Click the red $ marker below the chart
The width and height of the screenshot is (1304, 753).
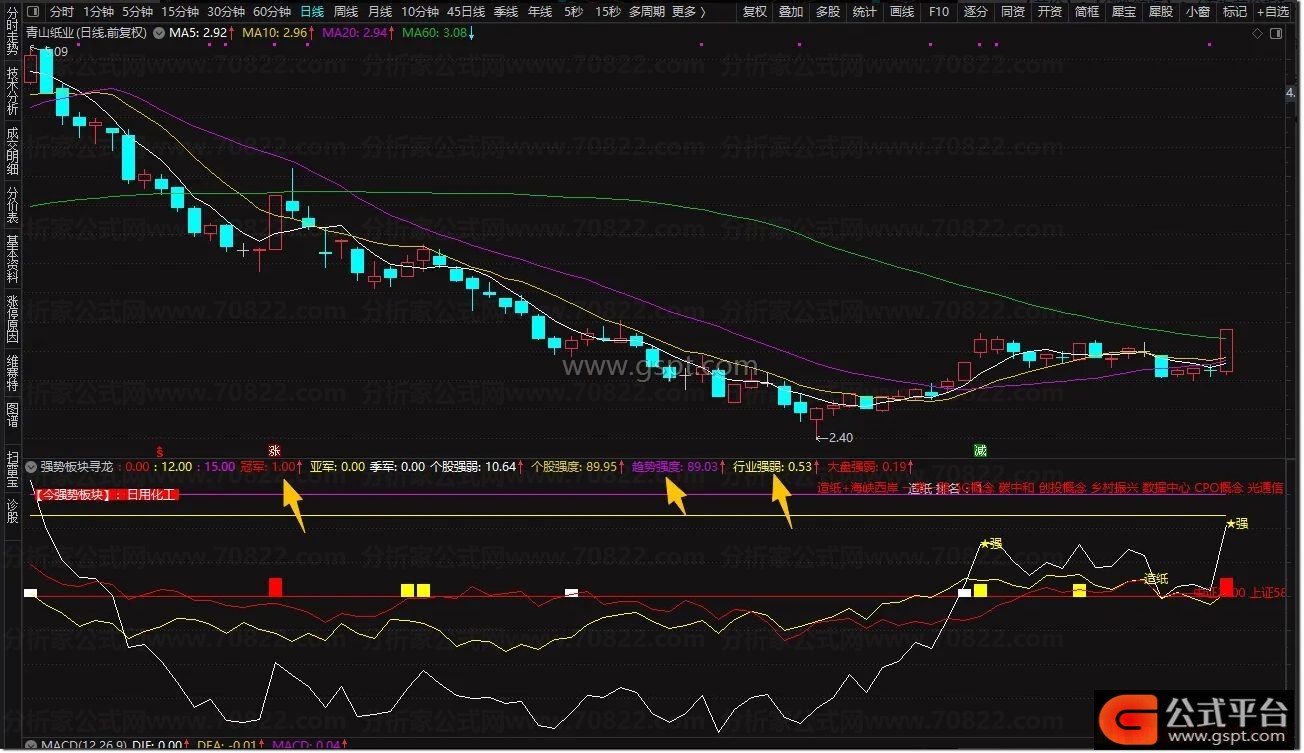click(160, 450)
